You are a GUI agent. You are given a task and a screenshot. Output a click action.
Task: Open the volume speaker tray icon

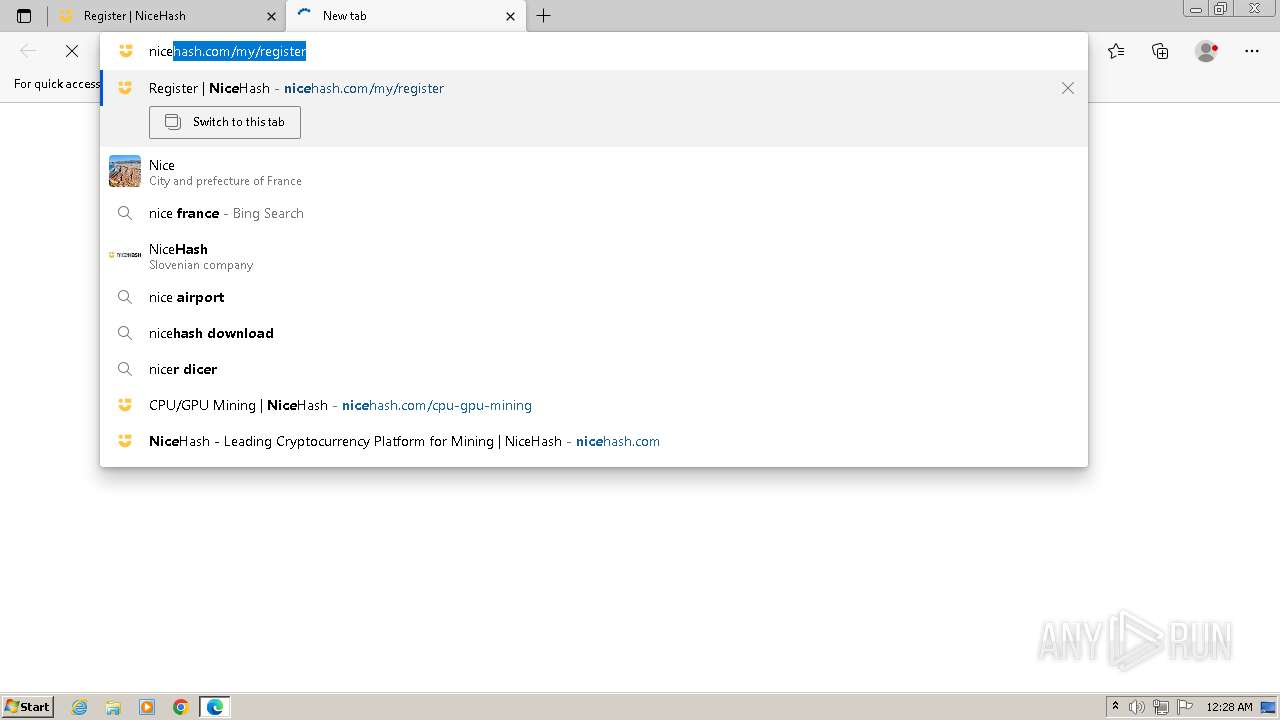1137,707
